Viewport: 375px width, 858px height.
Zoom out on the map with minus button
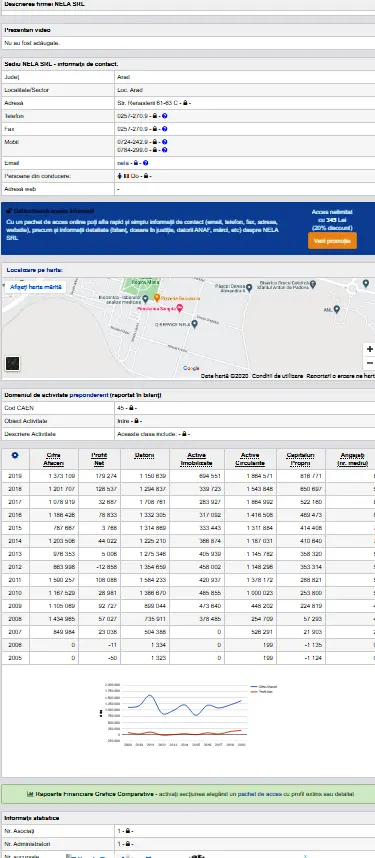[x=370, y=363]
